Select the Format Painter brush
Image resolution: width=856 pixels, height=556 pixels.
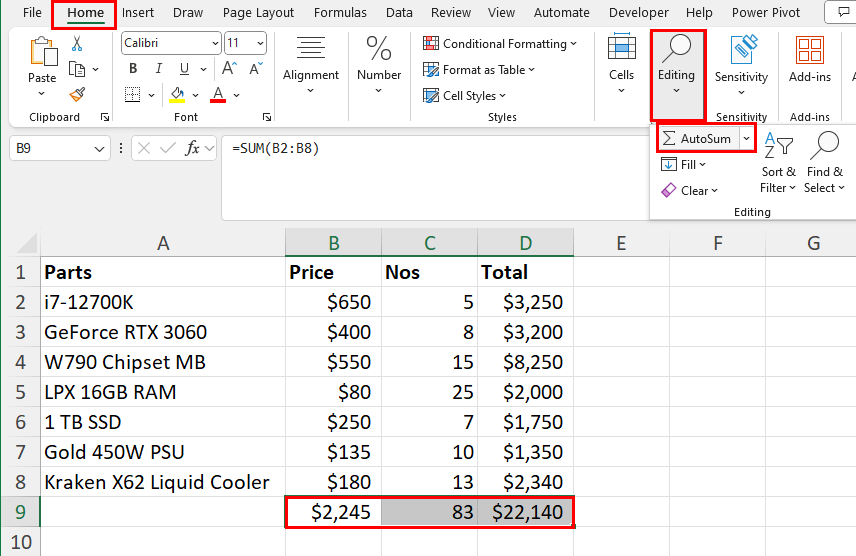pyautogui.click(x=77, y=94)
